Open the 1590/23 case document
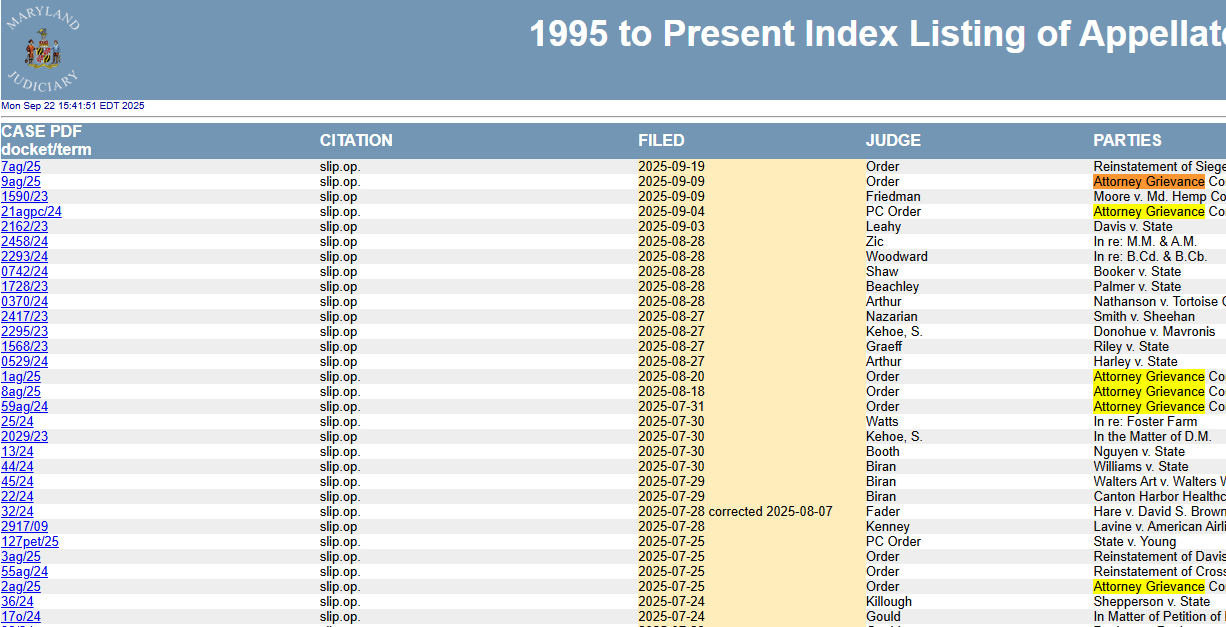1226x627 pixels. pyautogui.click(x=24, y=197)
